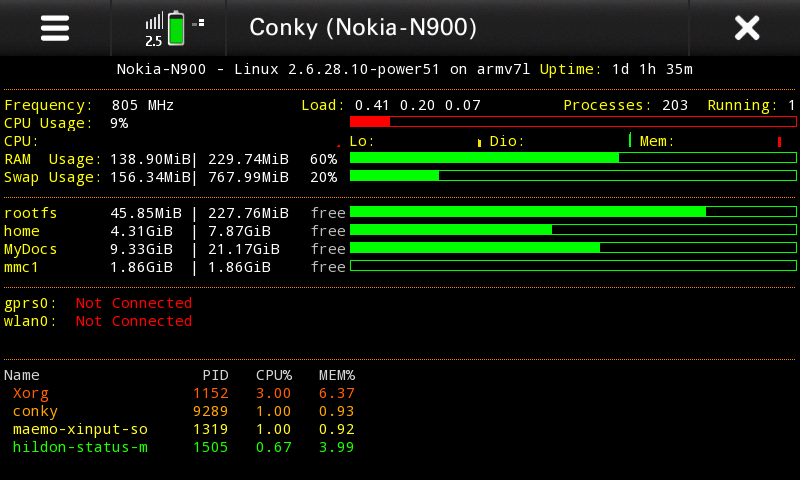
Task: Click the Swap usage progress bar
Action: [x=573, y=175]
